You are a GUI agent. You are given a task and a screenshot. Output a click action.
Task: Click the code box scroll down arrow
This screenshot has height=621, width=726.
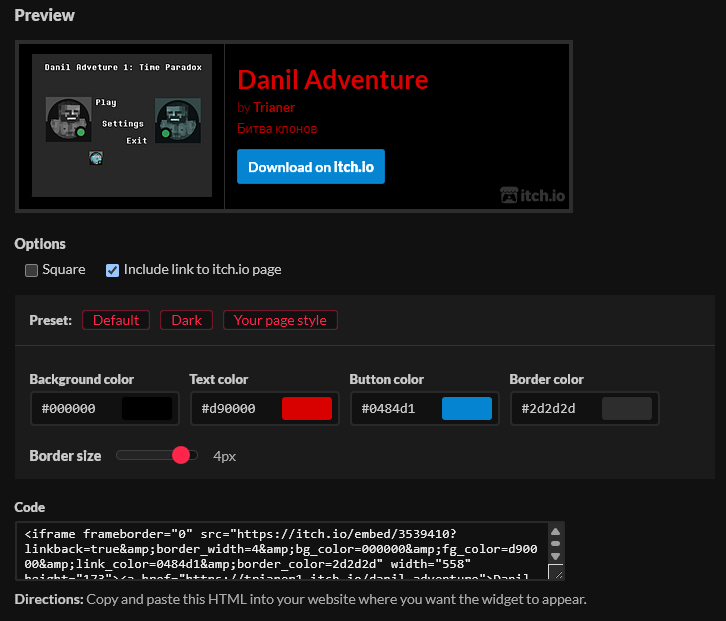click(x=556, y=556)
